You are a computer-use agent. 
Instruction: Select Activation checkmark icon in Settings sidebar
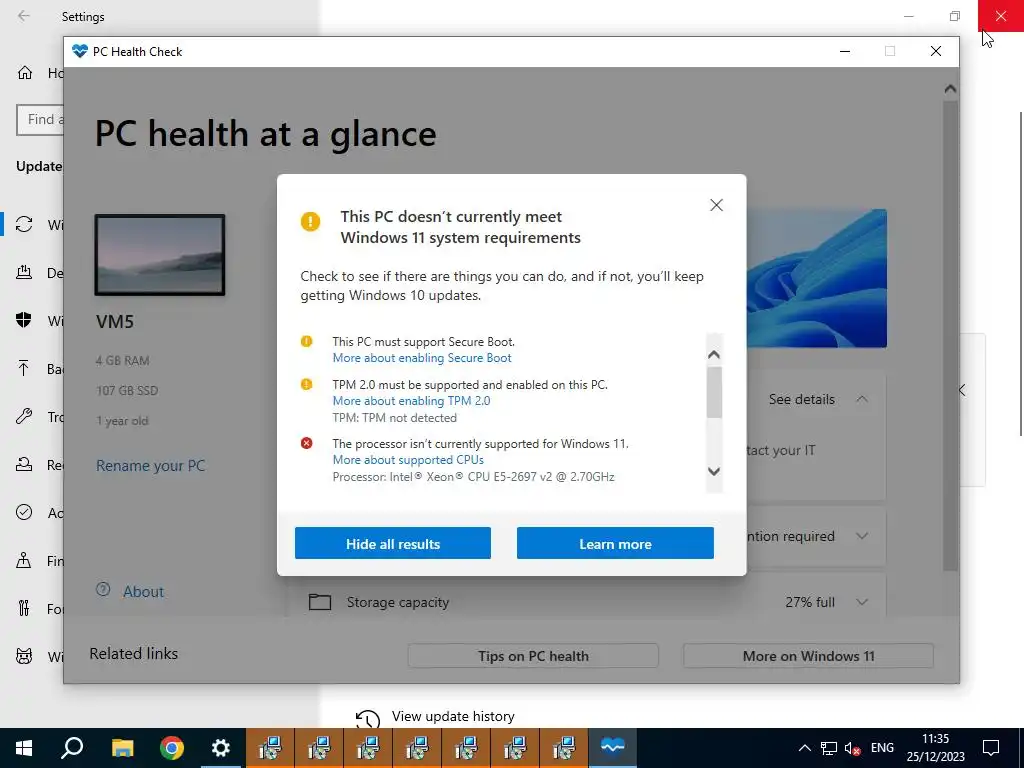(24, 512)
